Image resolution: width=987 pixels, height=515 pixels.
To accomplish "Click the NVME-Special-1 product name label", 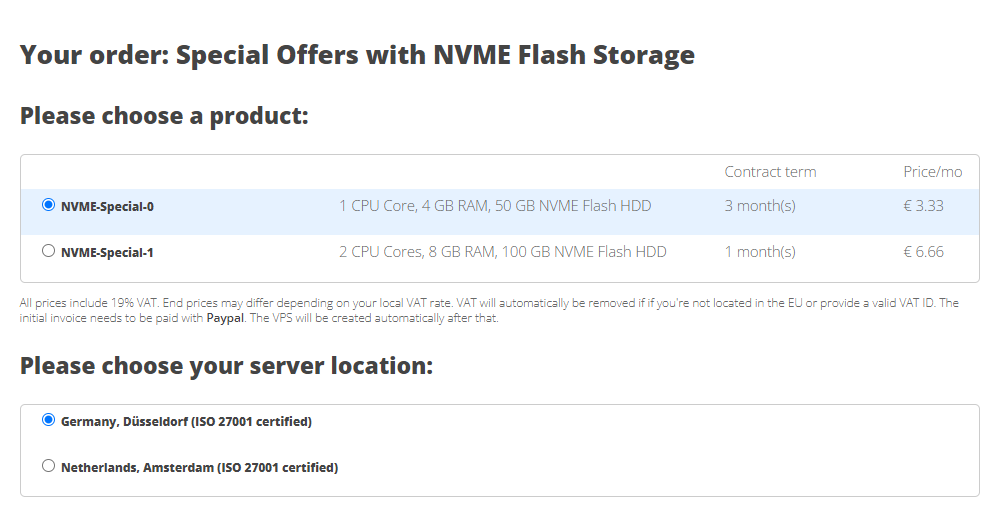I will (107, 253).
